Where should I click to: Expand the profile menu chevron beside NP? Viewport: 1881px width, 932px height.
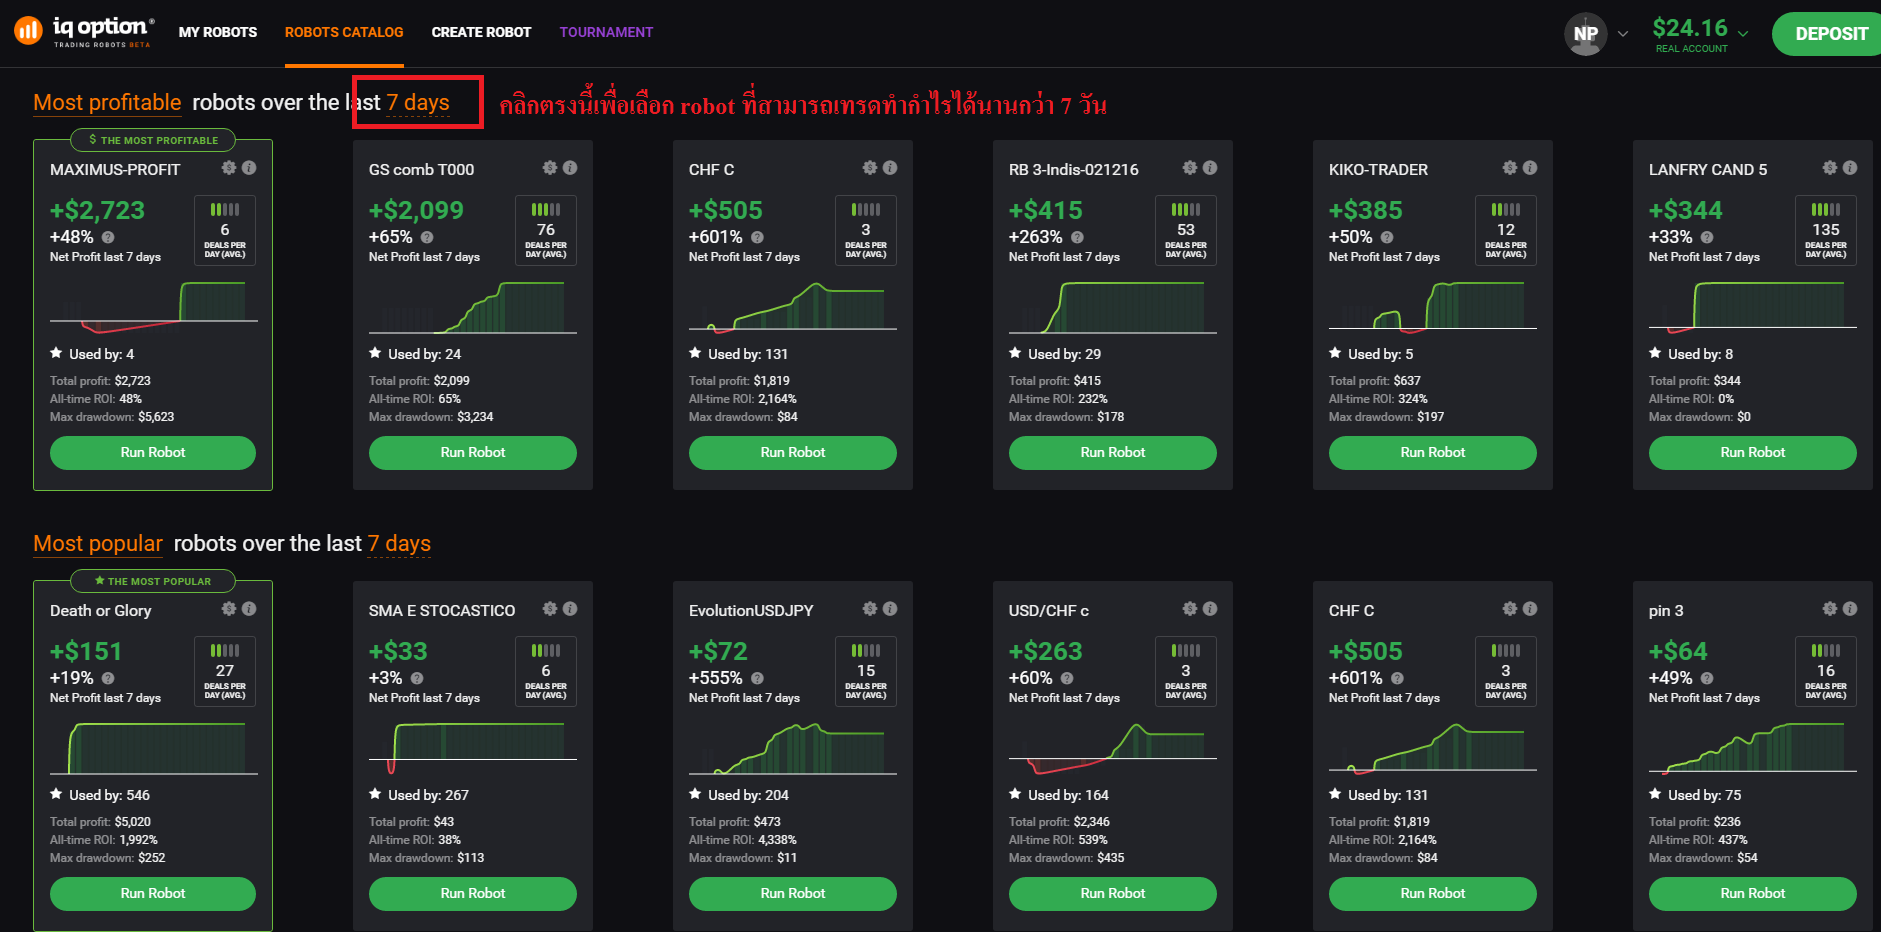click(x=1623, y=34)
